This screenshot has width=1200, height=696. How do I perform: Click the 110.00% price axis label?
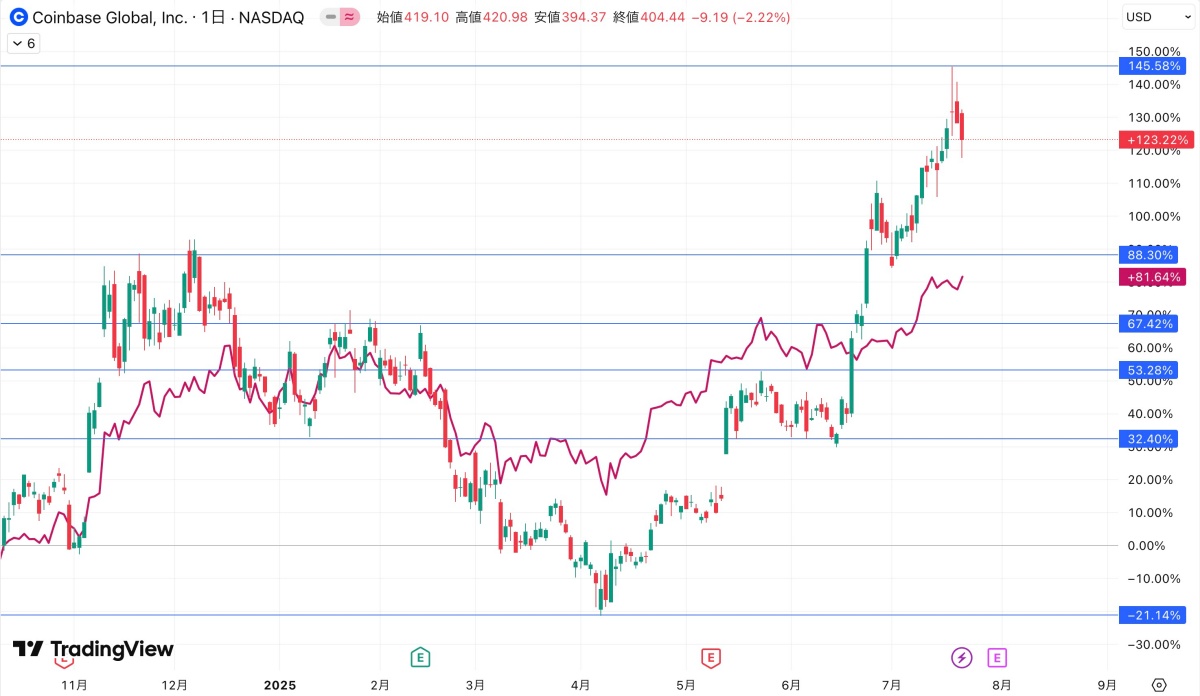(1152, 183)
